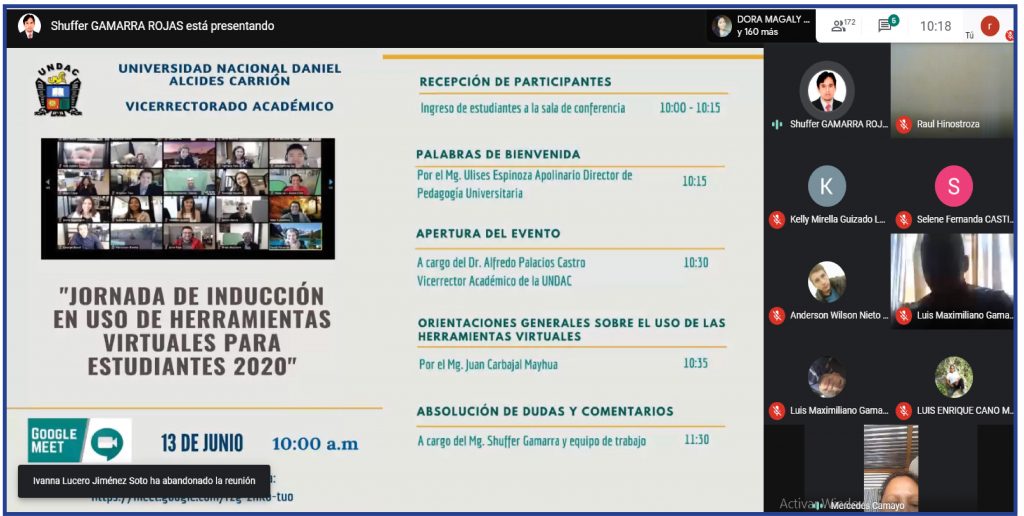Click muted mic icon beside Raul Hinostroza
This screenshot has width=1024, height=516.
click(904, 124)
